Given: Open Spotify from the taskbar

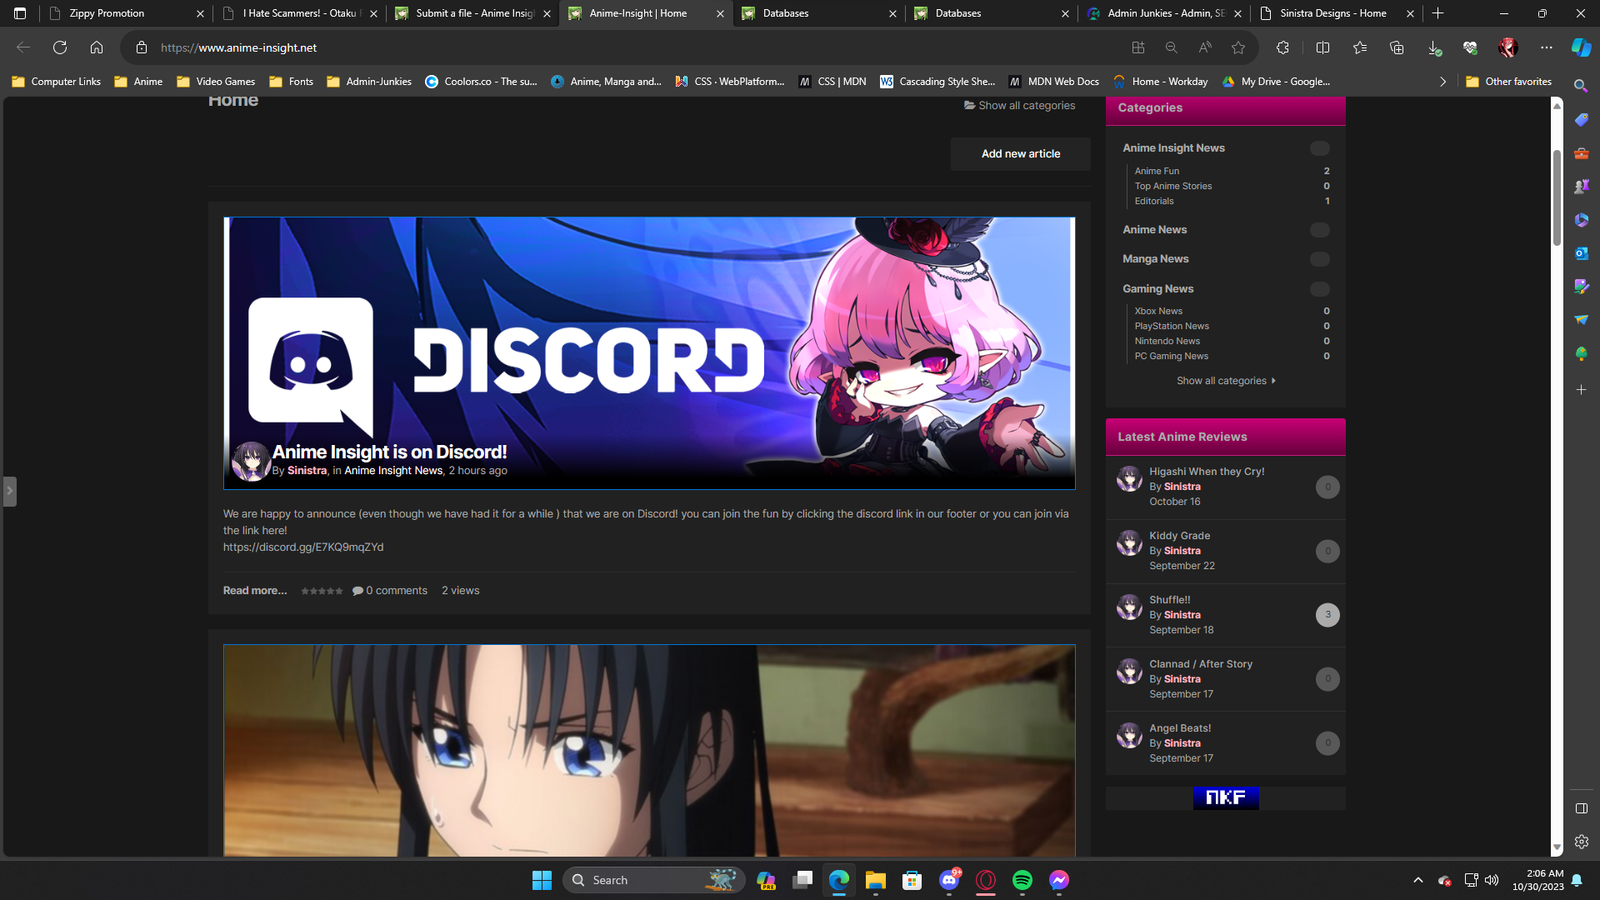Looking at the screenshot, I should coord(1022,880).
